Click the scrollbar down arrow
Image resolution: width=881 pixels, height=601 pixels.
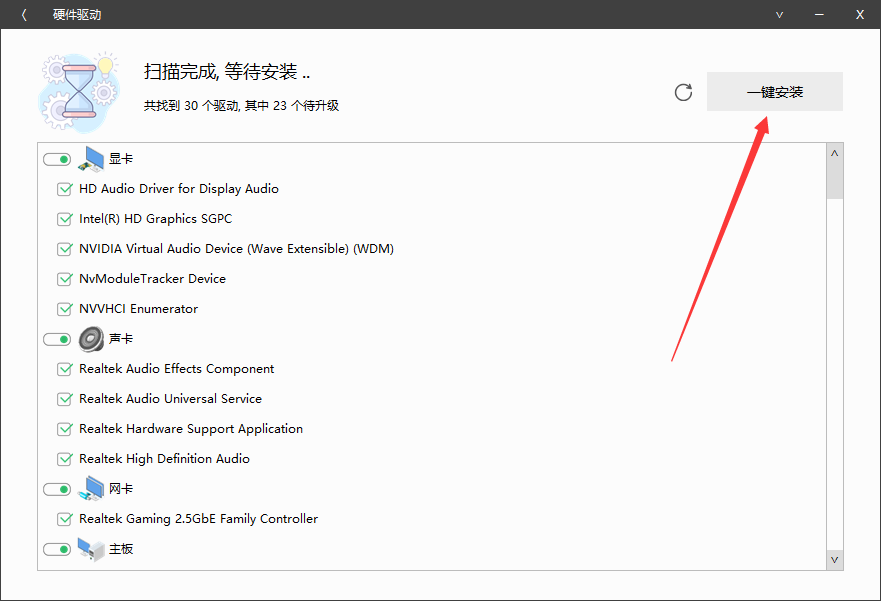click(835, 560)
